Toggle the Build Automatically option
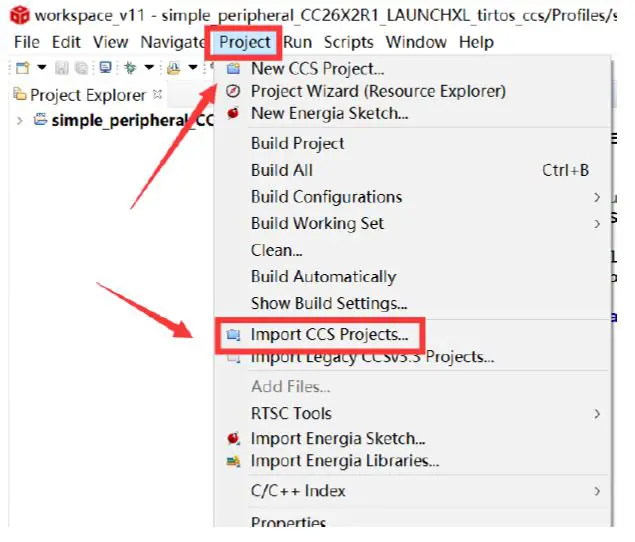 pyautogui.click(x=323, y=277)
